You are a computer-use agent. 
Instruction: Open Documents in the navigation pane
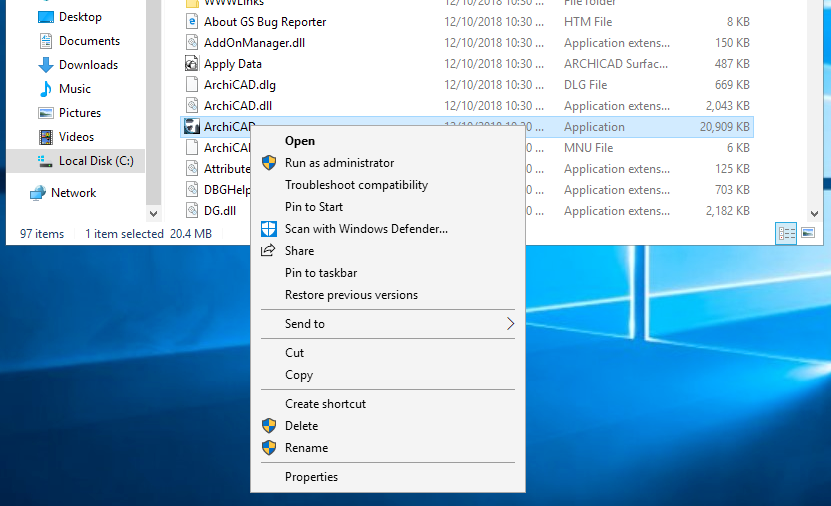pos(89,41)
